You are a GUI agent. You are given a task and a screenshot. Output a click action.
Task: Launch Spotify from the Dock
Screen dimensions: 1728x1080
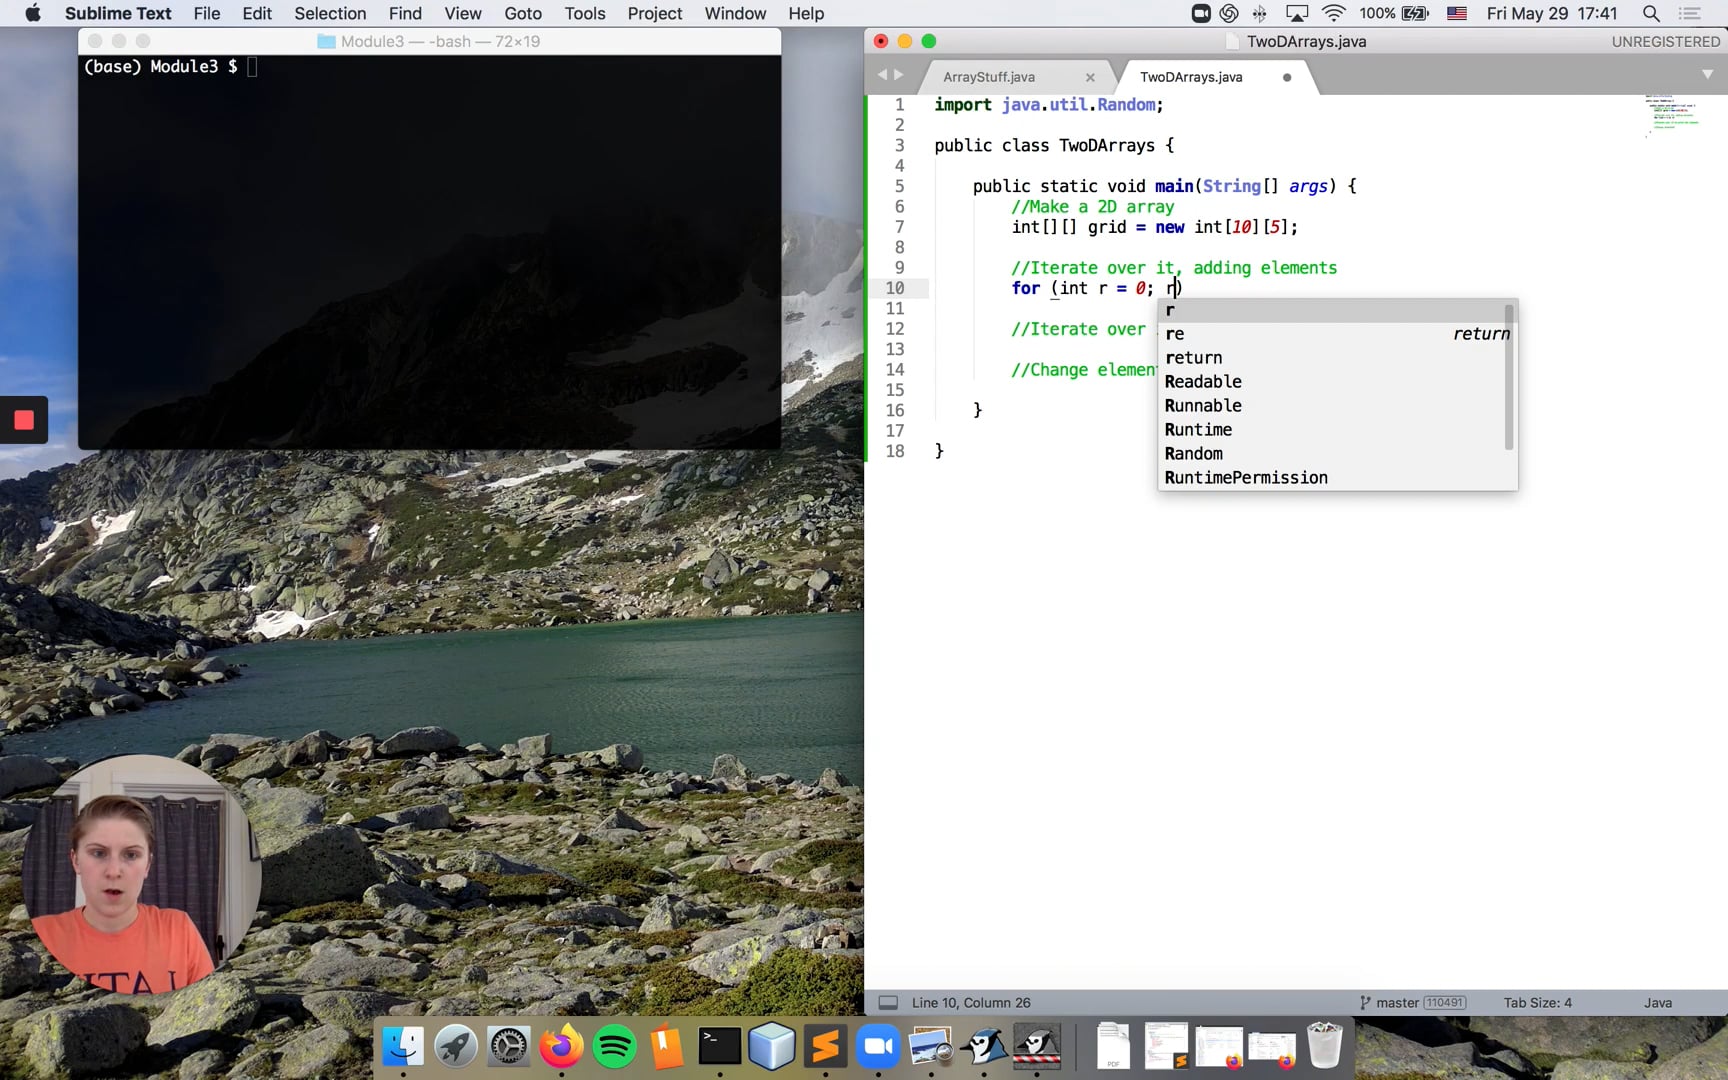(x=614, y=1046)
